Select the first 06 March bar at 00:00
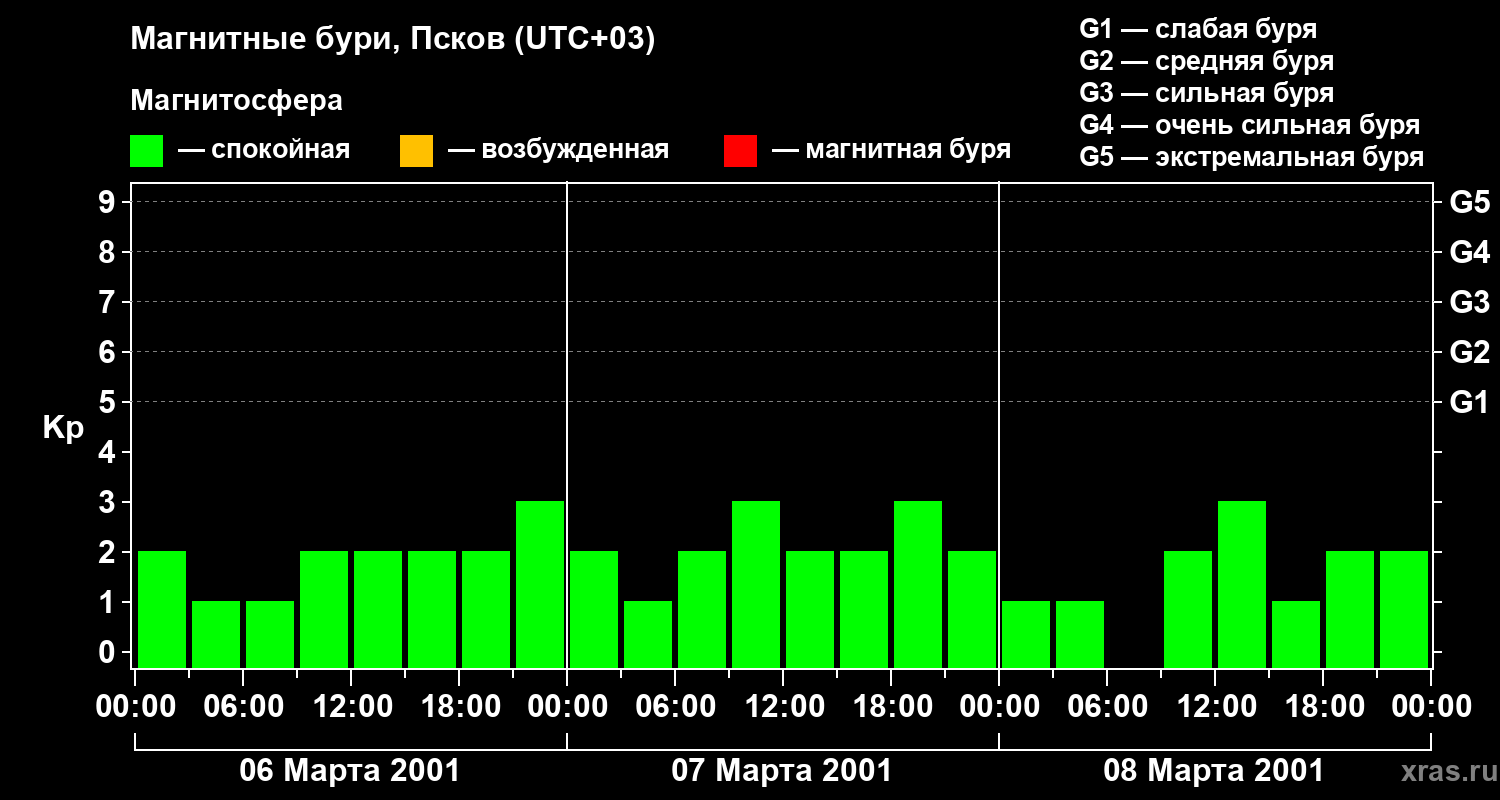 [x=162, y=609]
